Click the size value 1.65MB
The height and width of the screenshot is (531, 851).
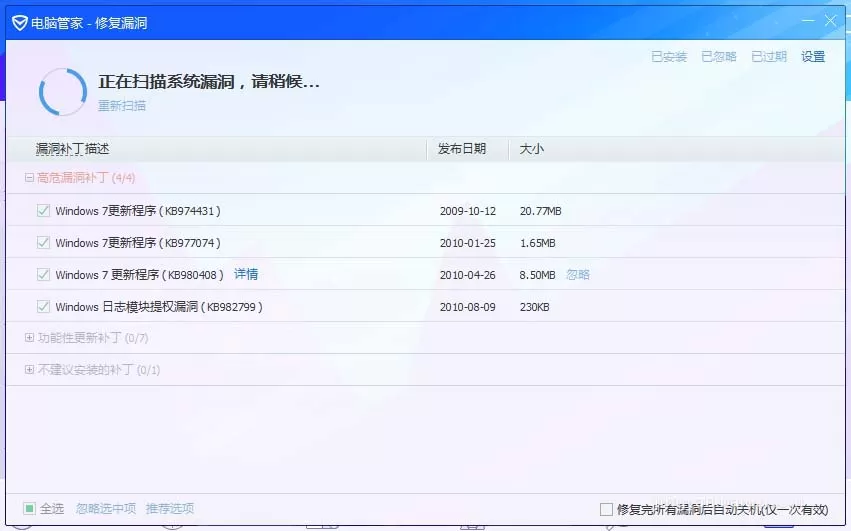click(537, 243)
